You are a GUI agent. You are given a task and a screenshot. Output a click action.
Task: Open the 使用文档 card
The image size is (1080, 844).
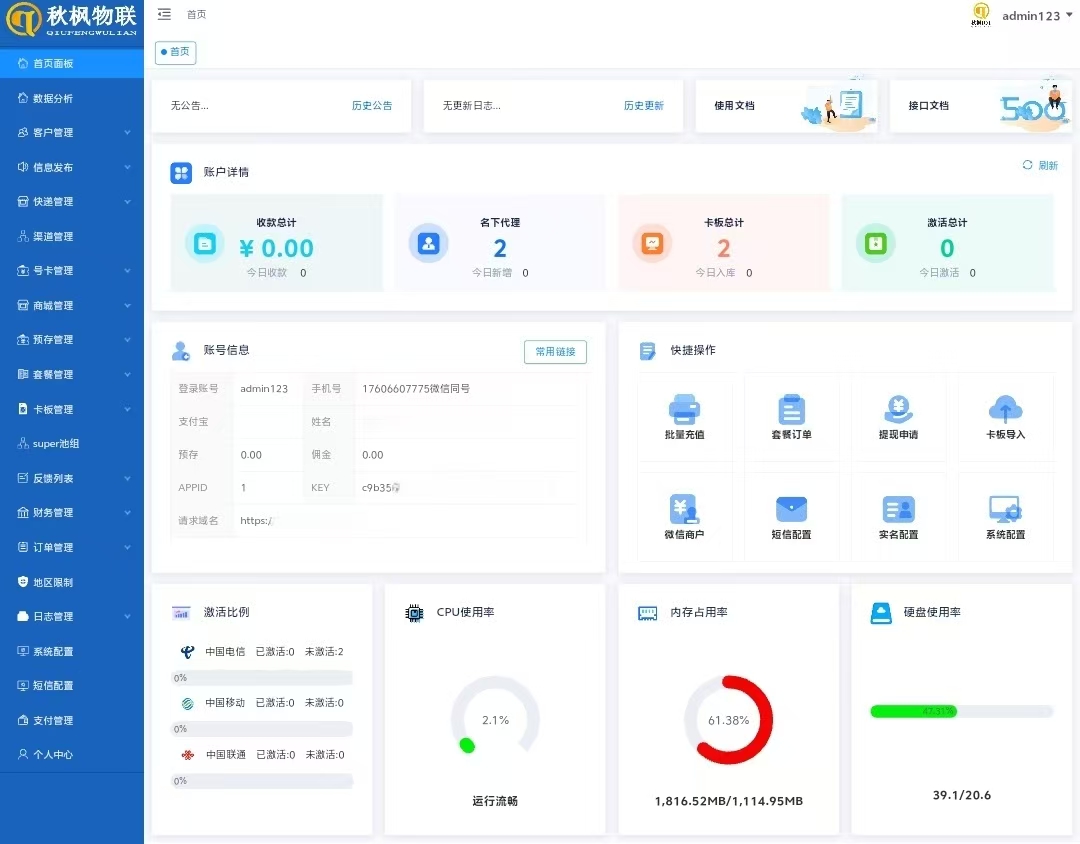[786, 106]
